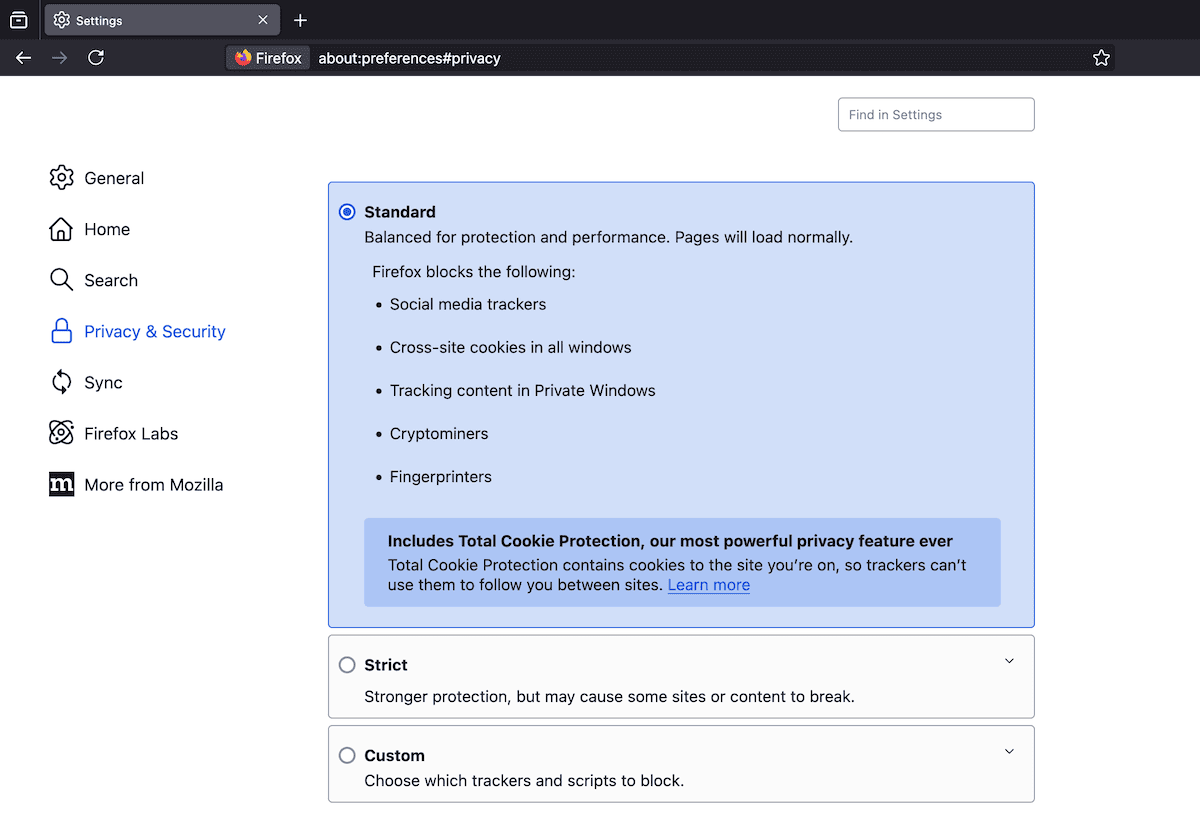Click the Privacy & Security lock icon
The width and height of the screenshot is (1200, 824).
click(x=62, y=331)
